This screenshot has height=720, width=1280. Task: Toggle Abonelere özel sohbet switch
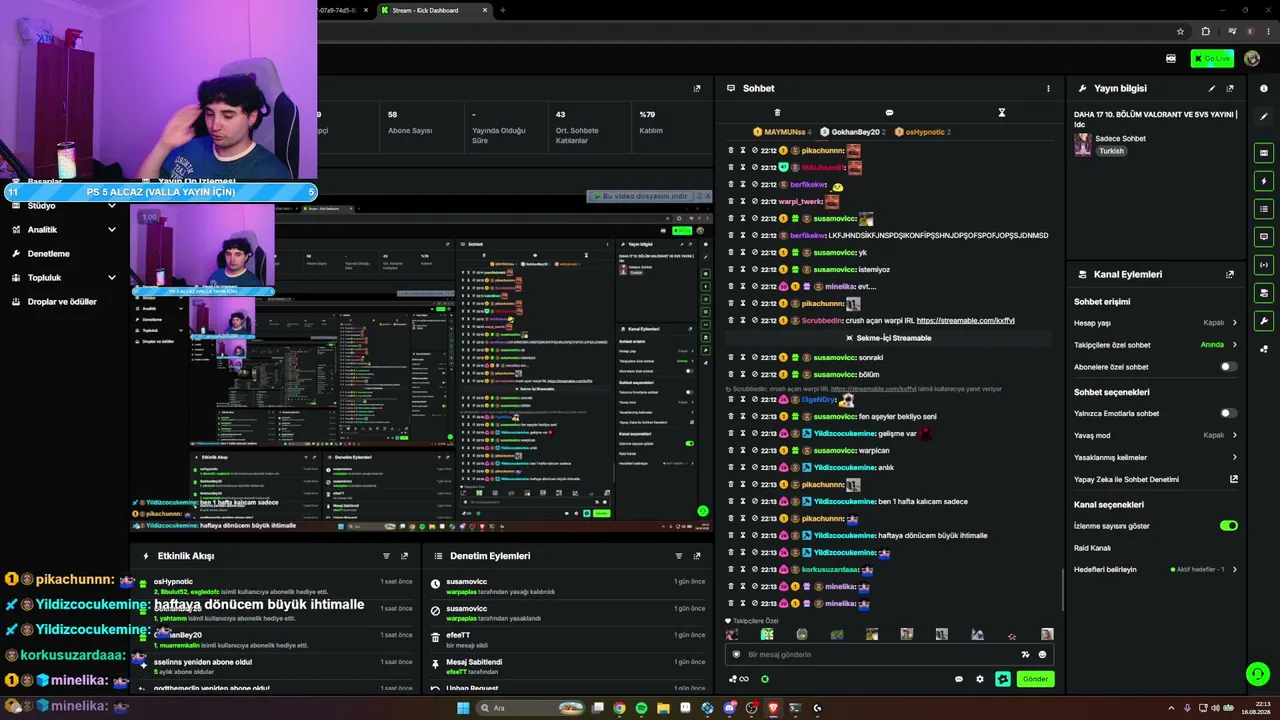[1228, 367]
